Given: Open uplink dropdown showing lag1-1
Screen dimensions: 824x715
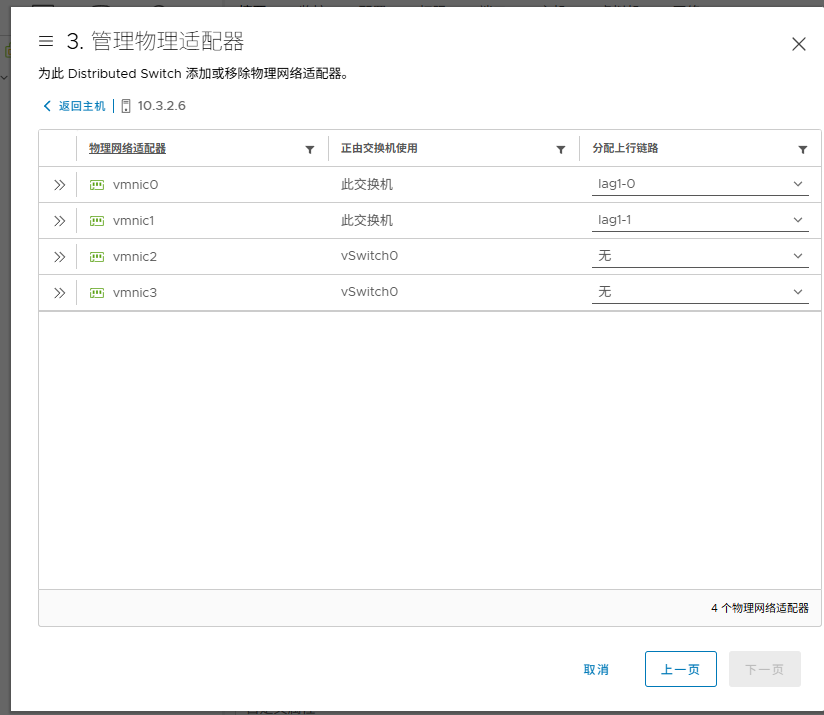Looking at the screenshot, I should 700,220.
